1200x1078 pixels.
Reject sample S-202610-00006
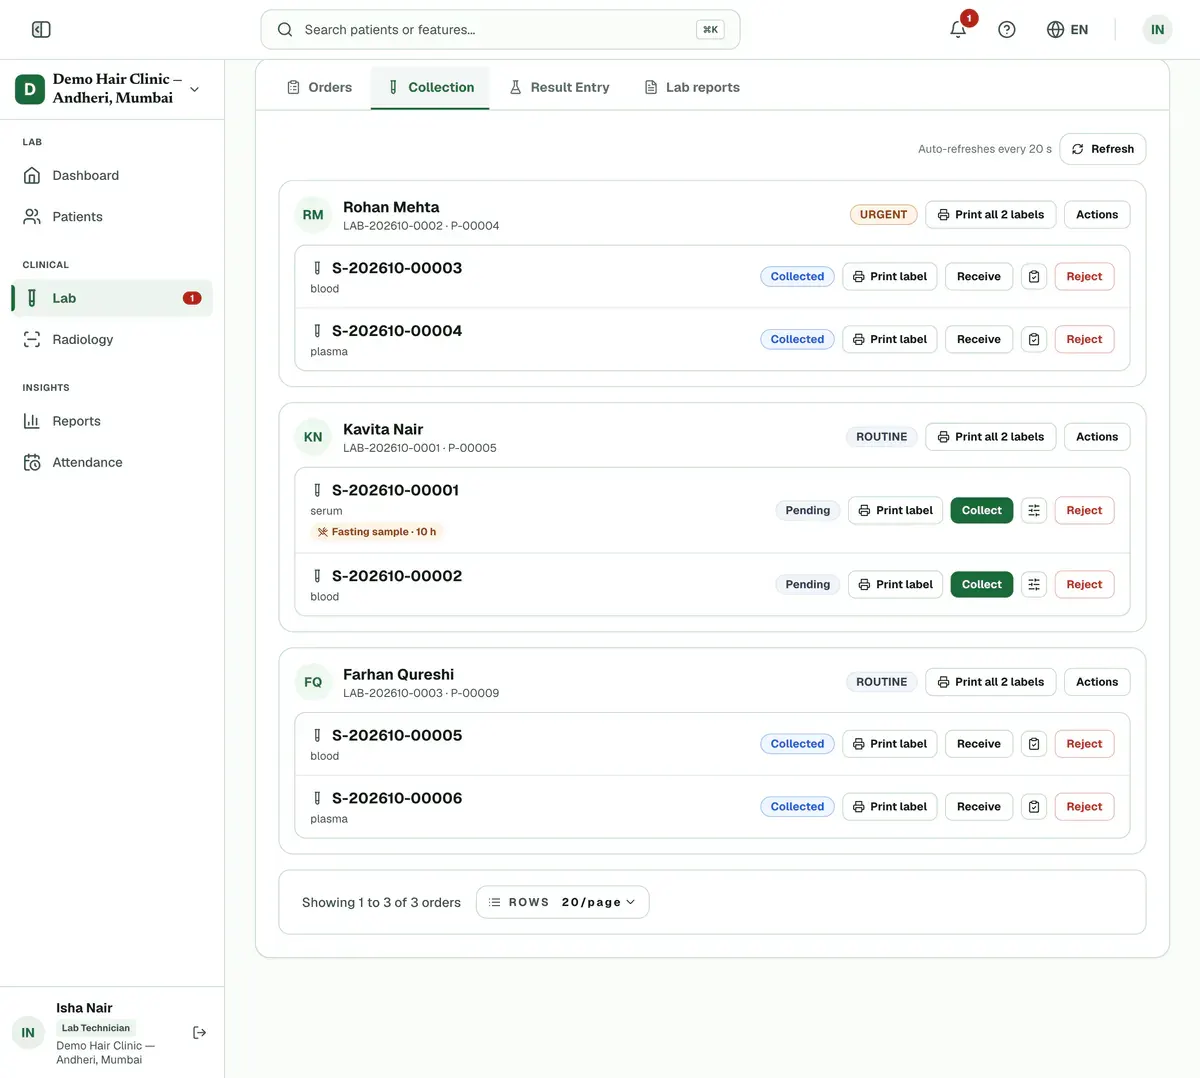click(1084, 807)
